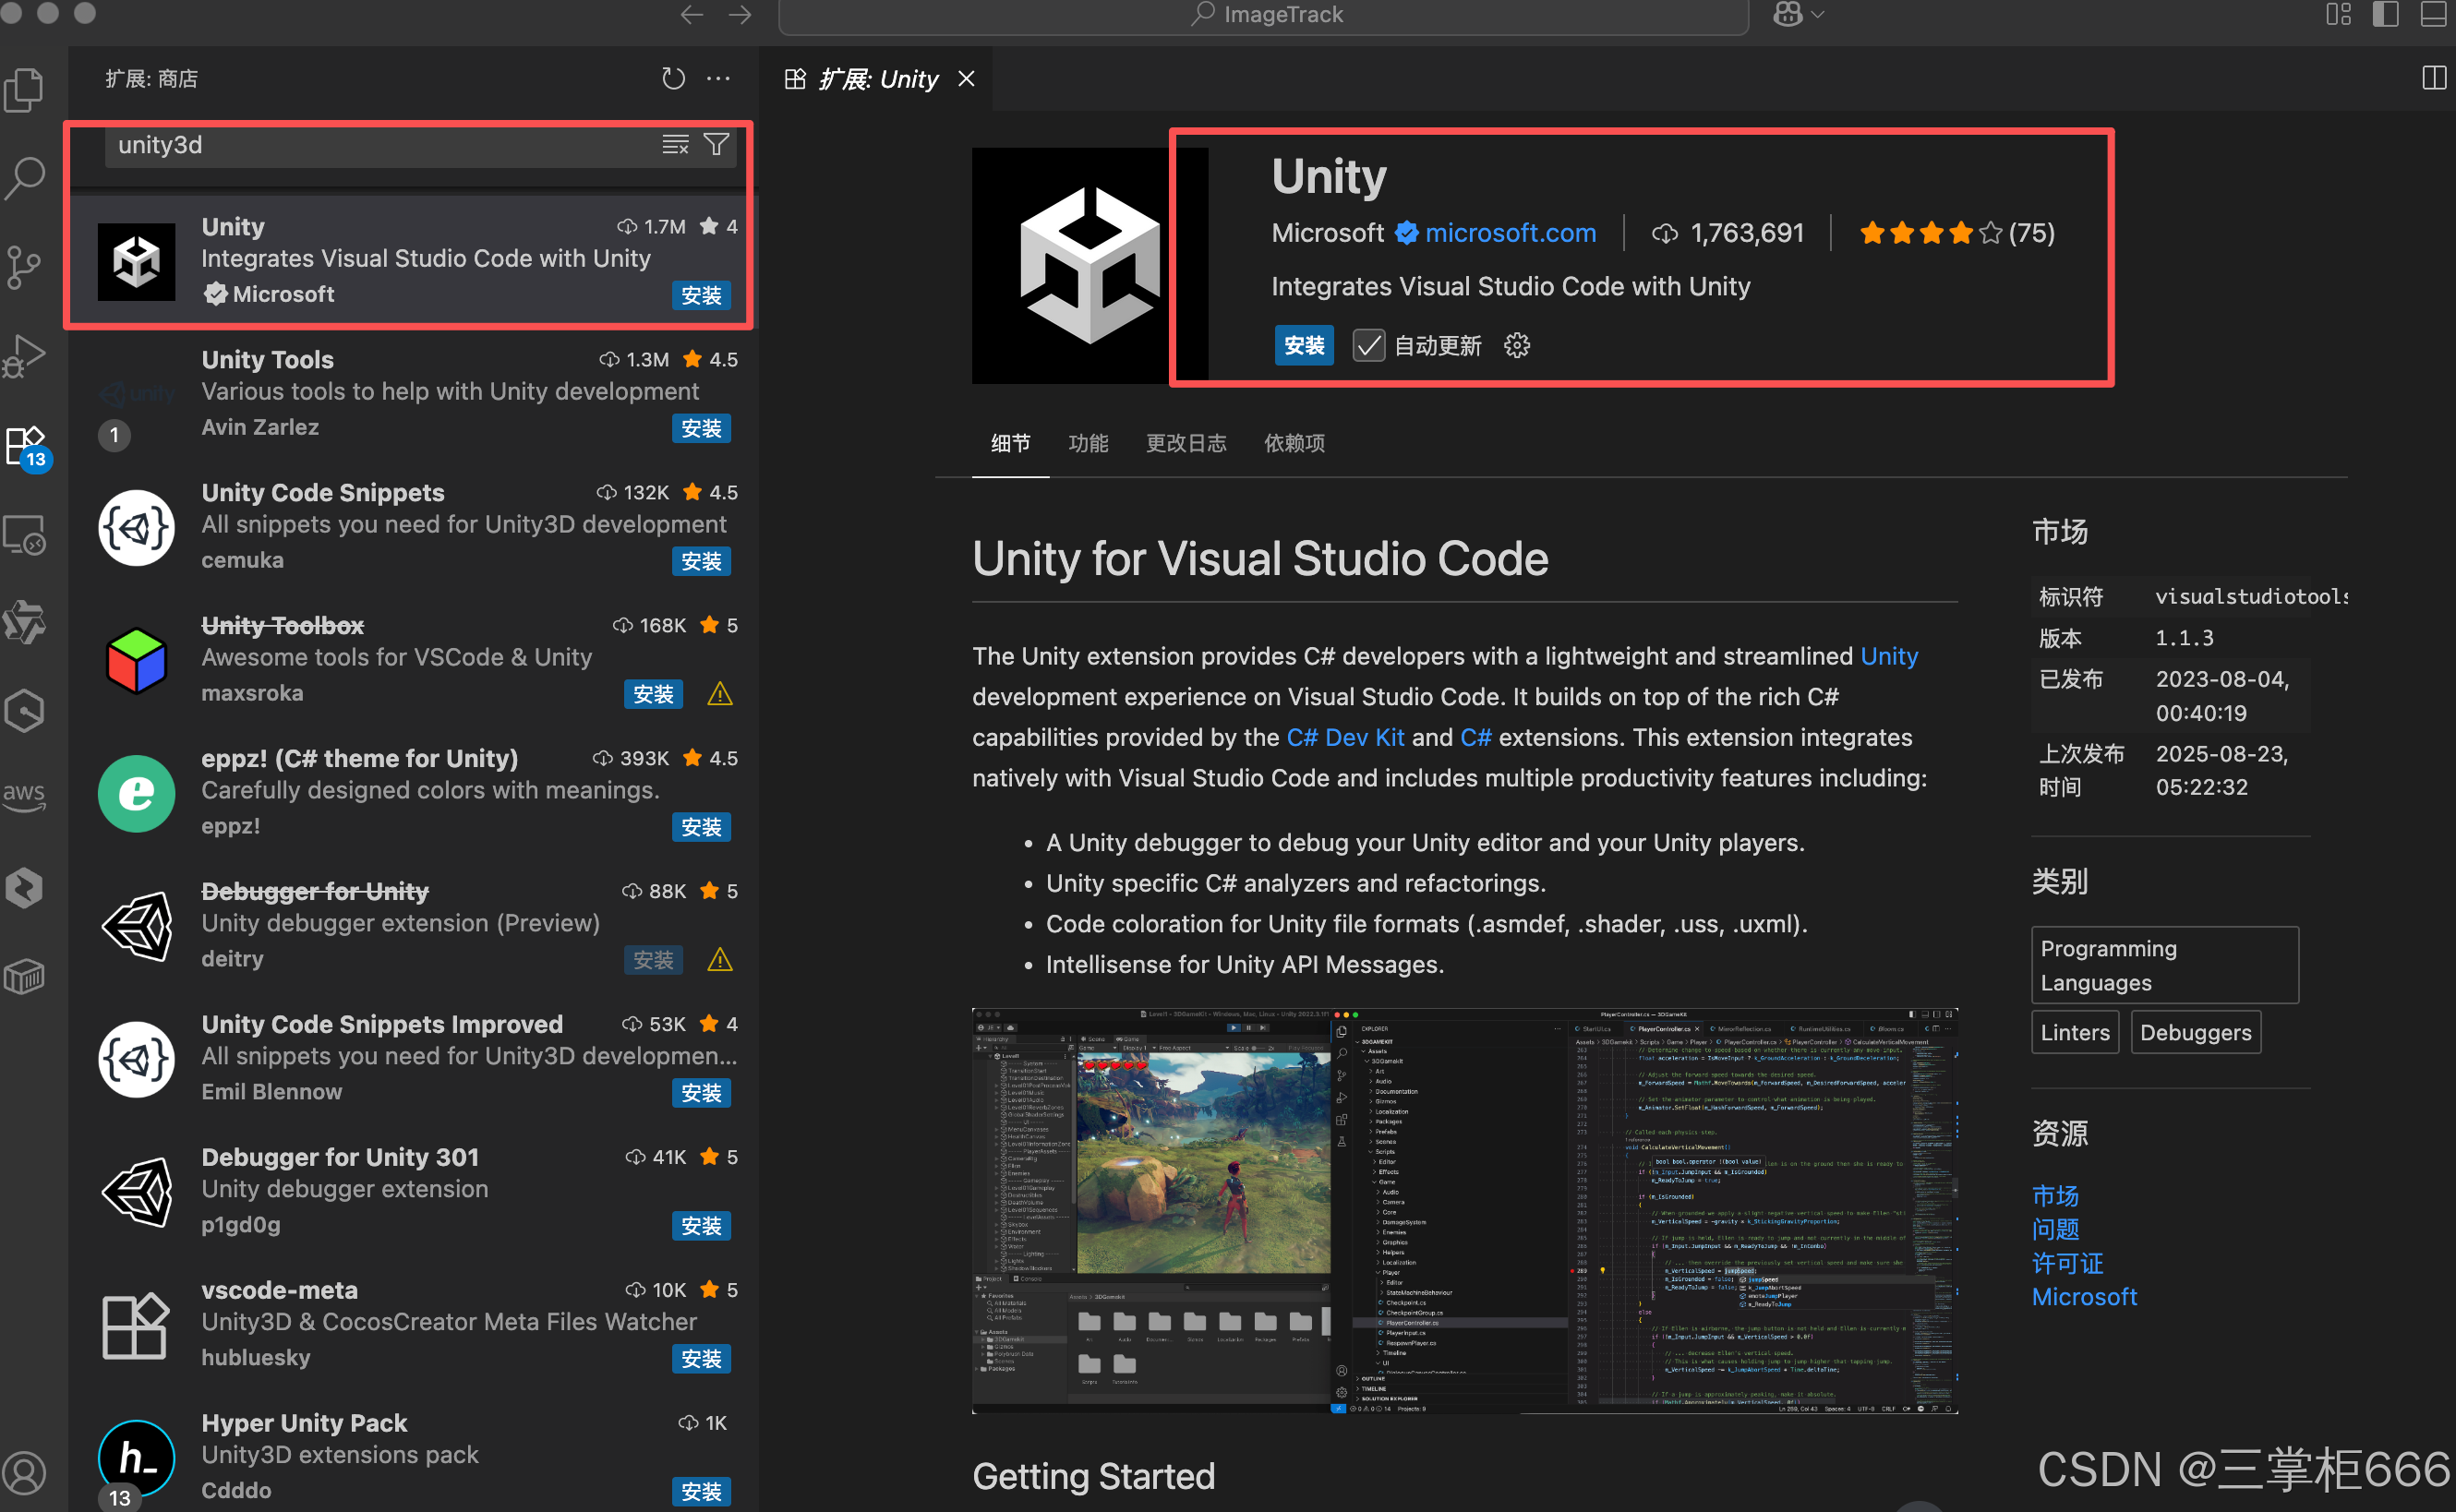This screenshot has width=2456, height=1512.
Task: Open the Remote Explorer view
Action: (x=24, y=535)
